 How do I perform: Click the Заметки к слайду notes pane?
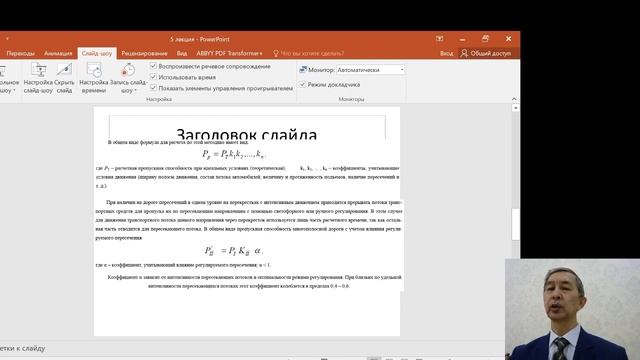(23, 349)
